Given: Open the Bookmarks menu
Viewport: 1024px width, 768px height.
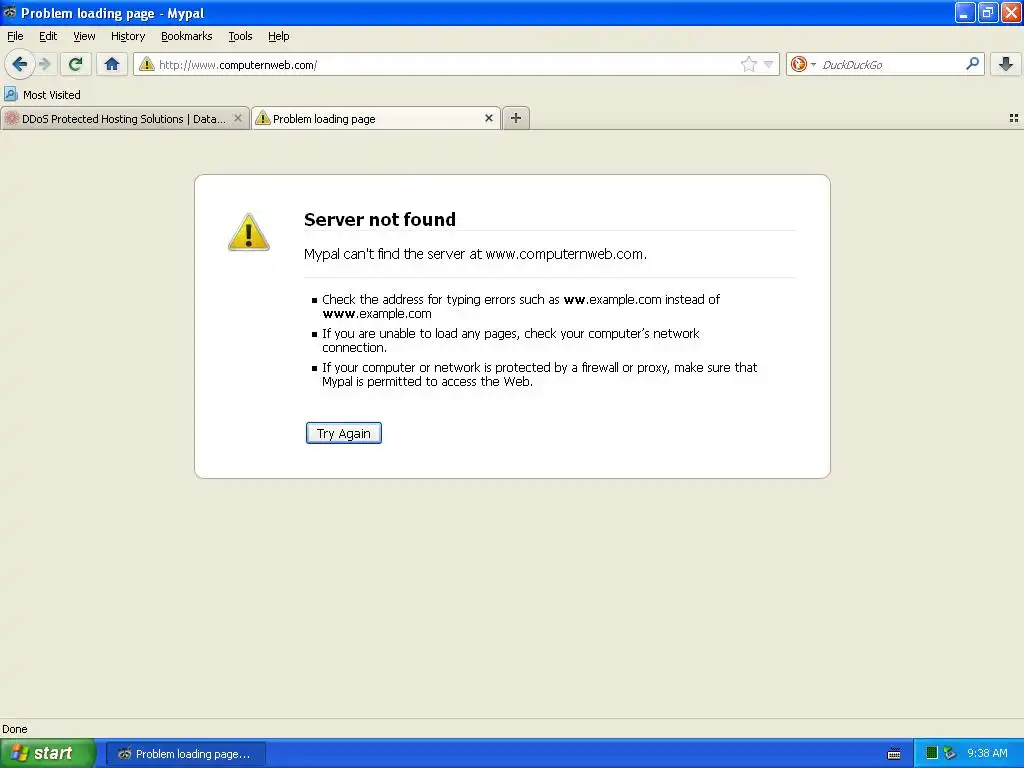Looking at the screenshot, I should [187, 36].
